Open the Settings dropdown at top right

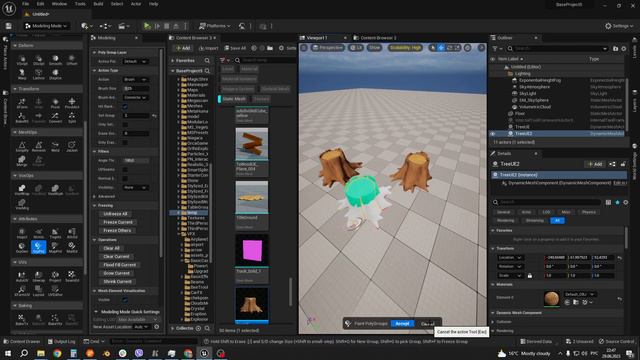619,26
